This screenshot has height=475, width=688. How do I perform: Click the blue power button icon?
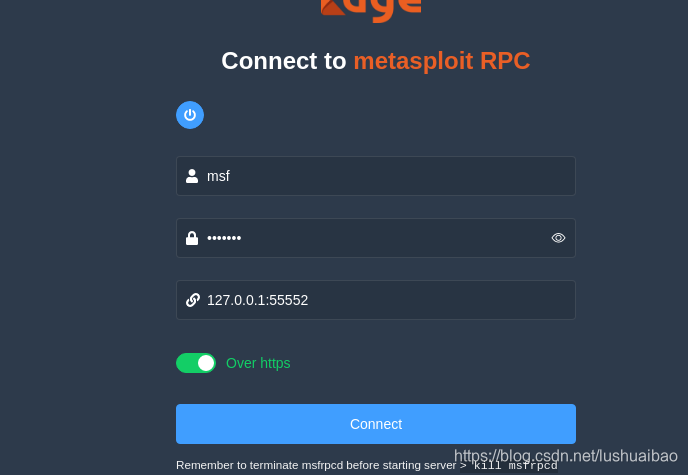coord(190,115)
